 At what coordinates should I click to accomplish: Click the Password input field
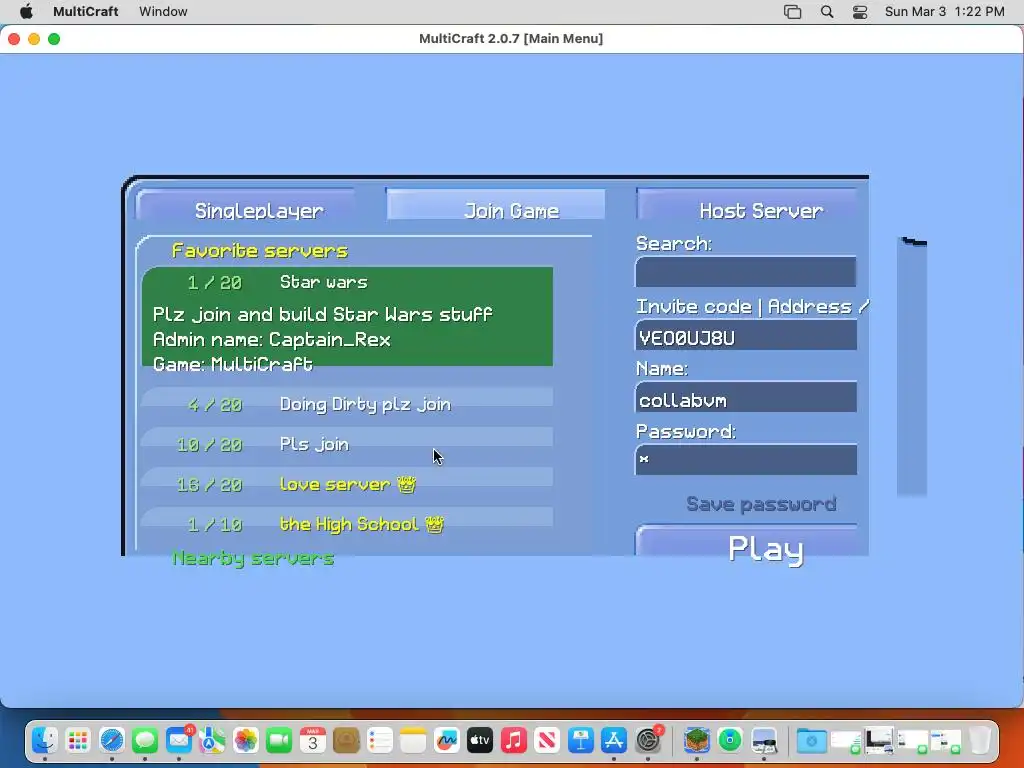point(746,460)
